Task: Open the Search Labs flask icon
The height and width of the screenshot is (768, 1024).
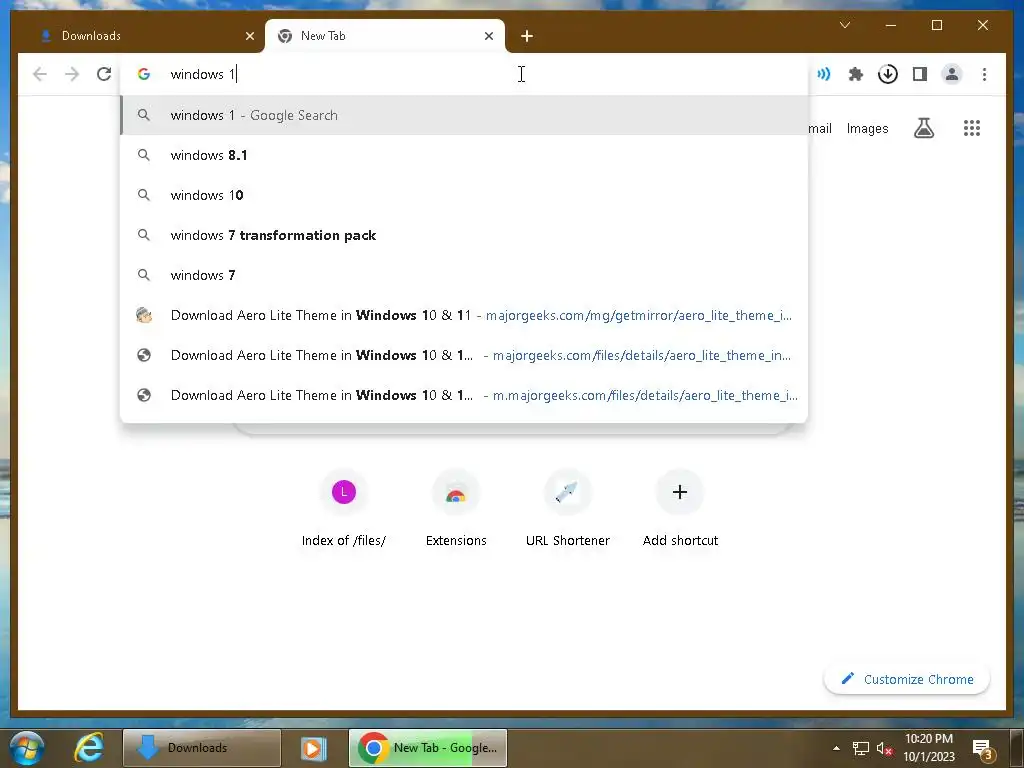Action: click(923, 128)
